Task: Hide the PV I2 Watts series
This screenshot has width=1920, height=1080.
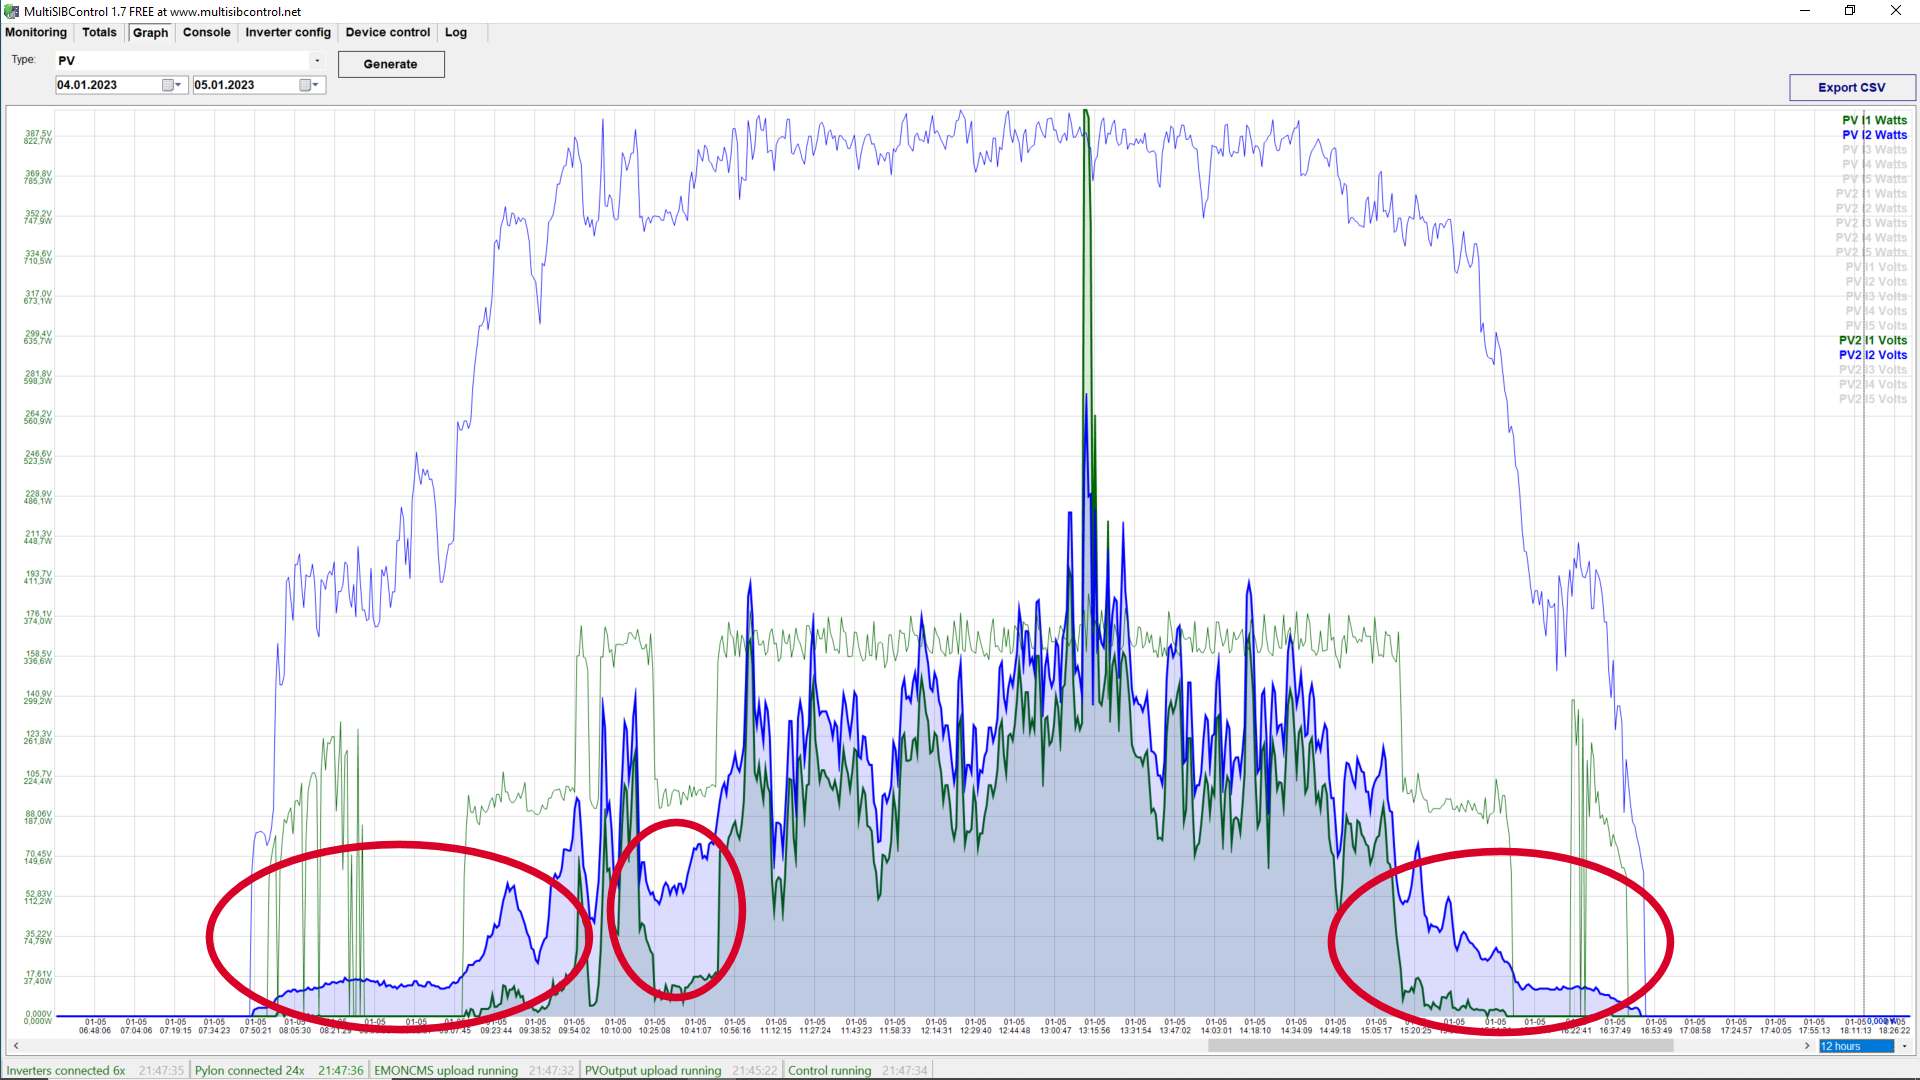Action: (x=1874, y=135)
